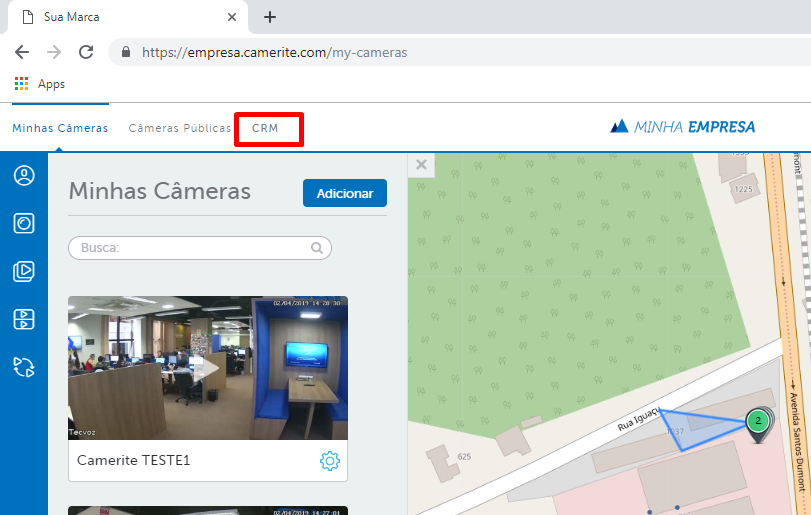Image resolution: width=811 pixels, height=515 pixels.
Task: Click the browser address bar URL
Action: (275, 52)
